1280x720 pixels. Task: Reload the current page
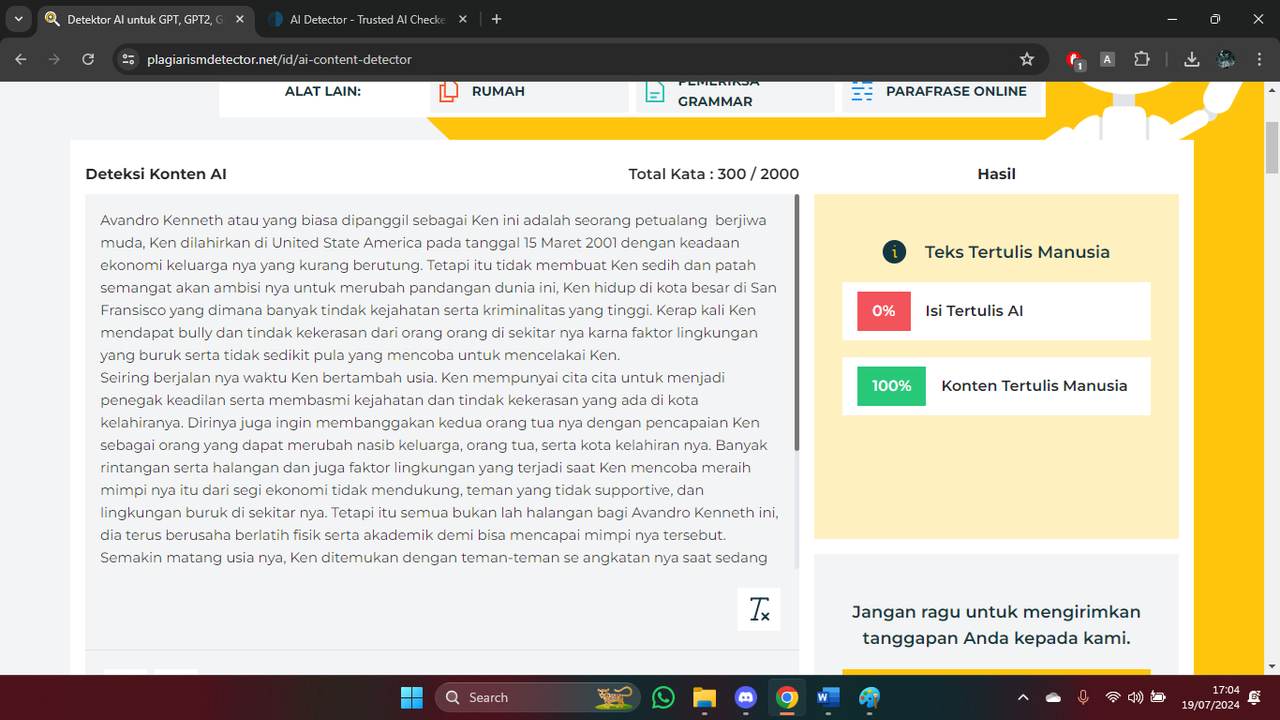click(x=88, y=59)
